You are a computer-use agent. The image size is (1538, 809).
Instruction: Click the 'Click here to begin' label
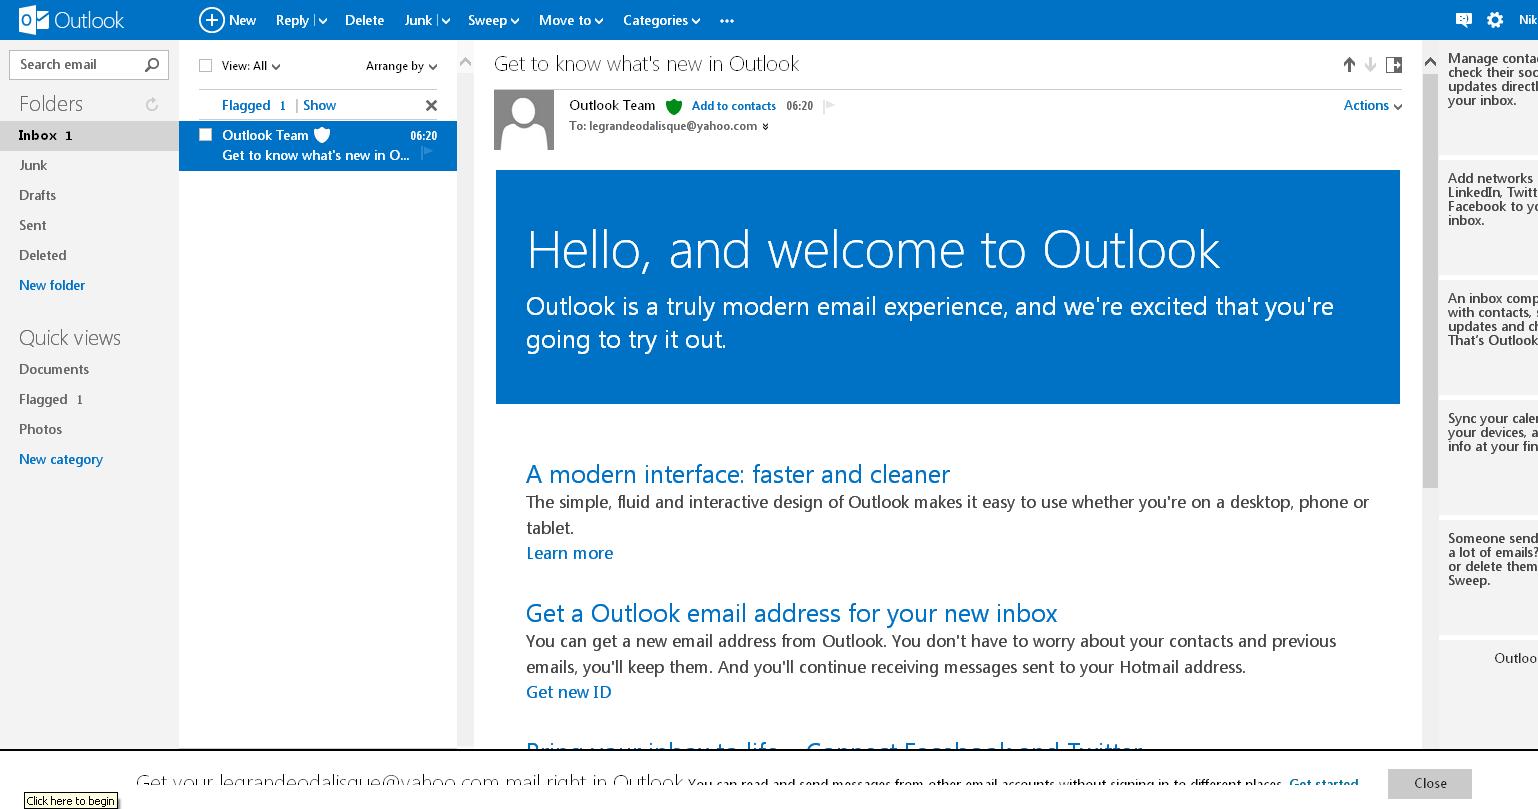[x=71, y=801]
